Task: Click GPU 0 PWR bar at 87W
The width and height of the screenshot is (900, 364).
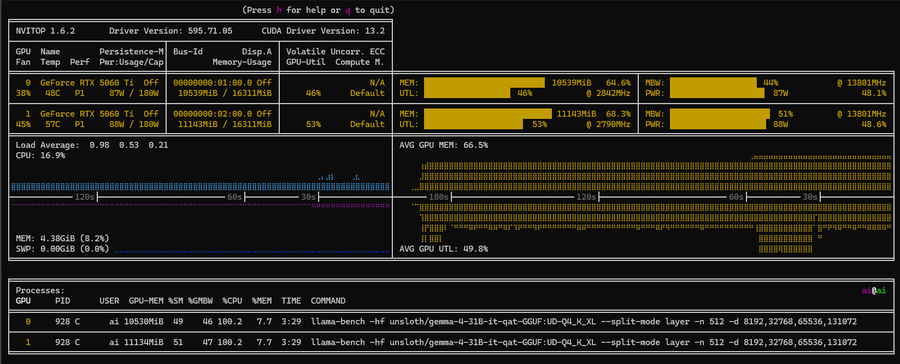Action: 716,92
